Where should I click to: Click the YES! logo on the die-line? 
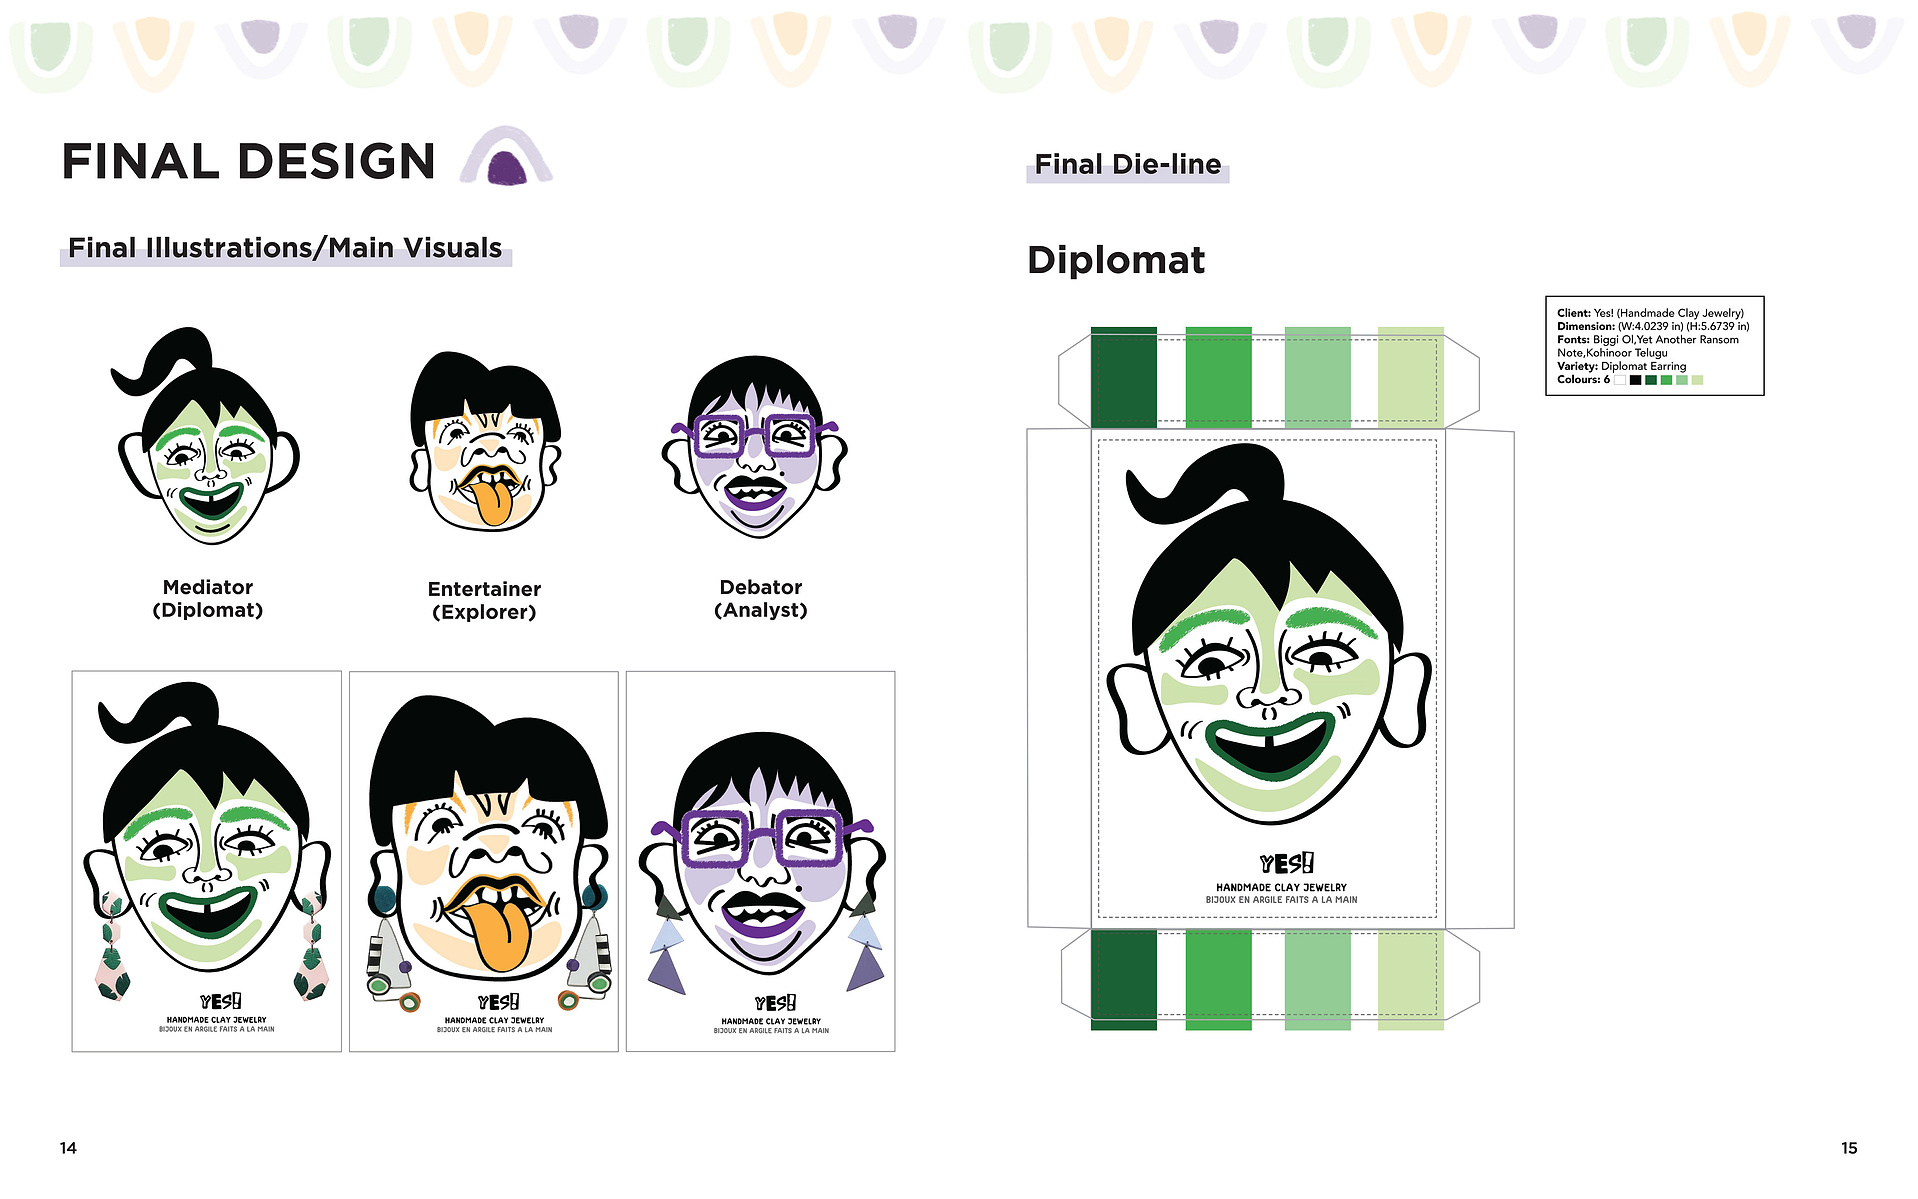1287,863
